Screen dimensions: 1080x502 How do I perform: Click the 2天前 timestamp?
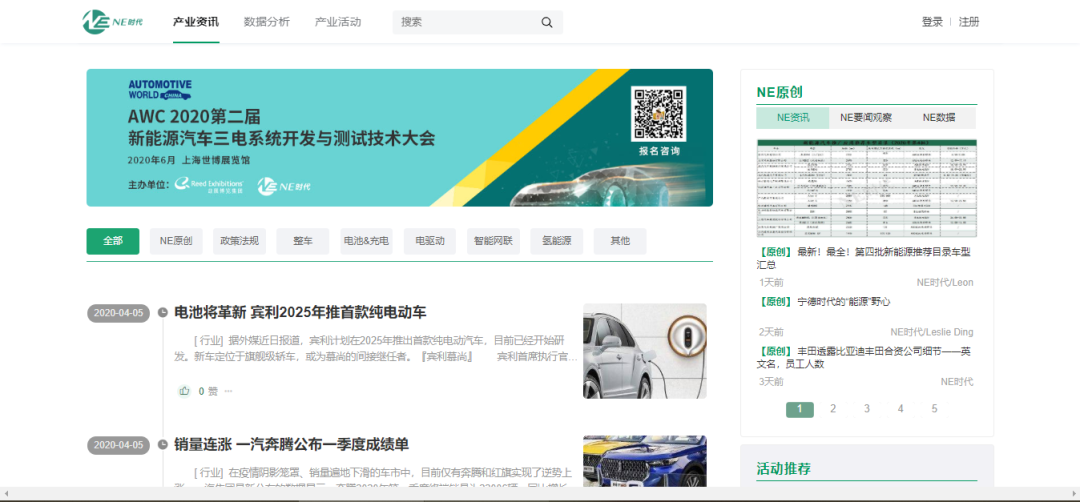pos(771,332)
